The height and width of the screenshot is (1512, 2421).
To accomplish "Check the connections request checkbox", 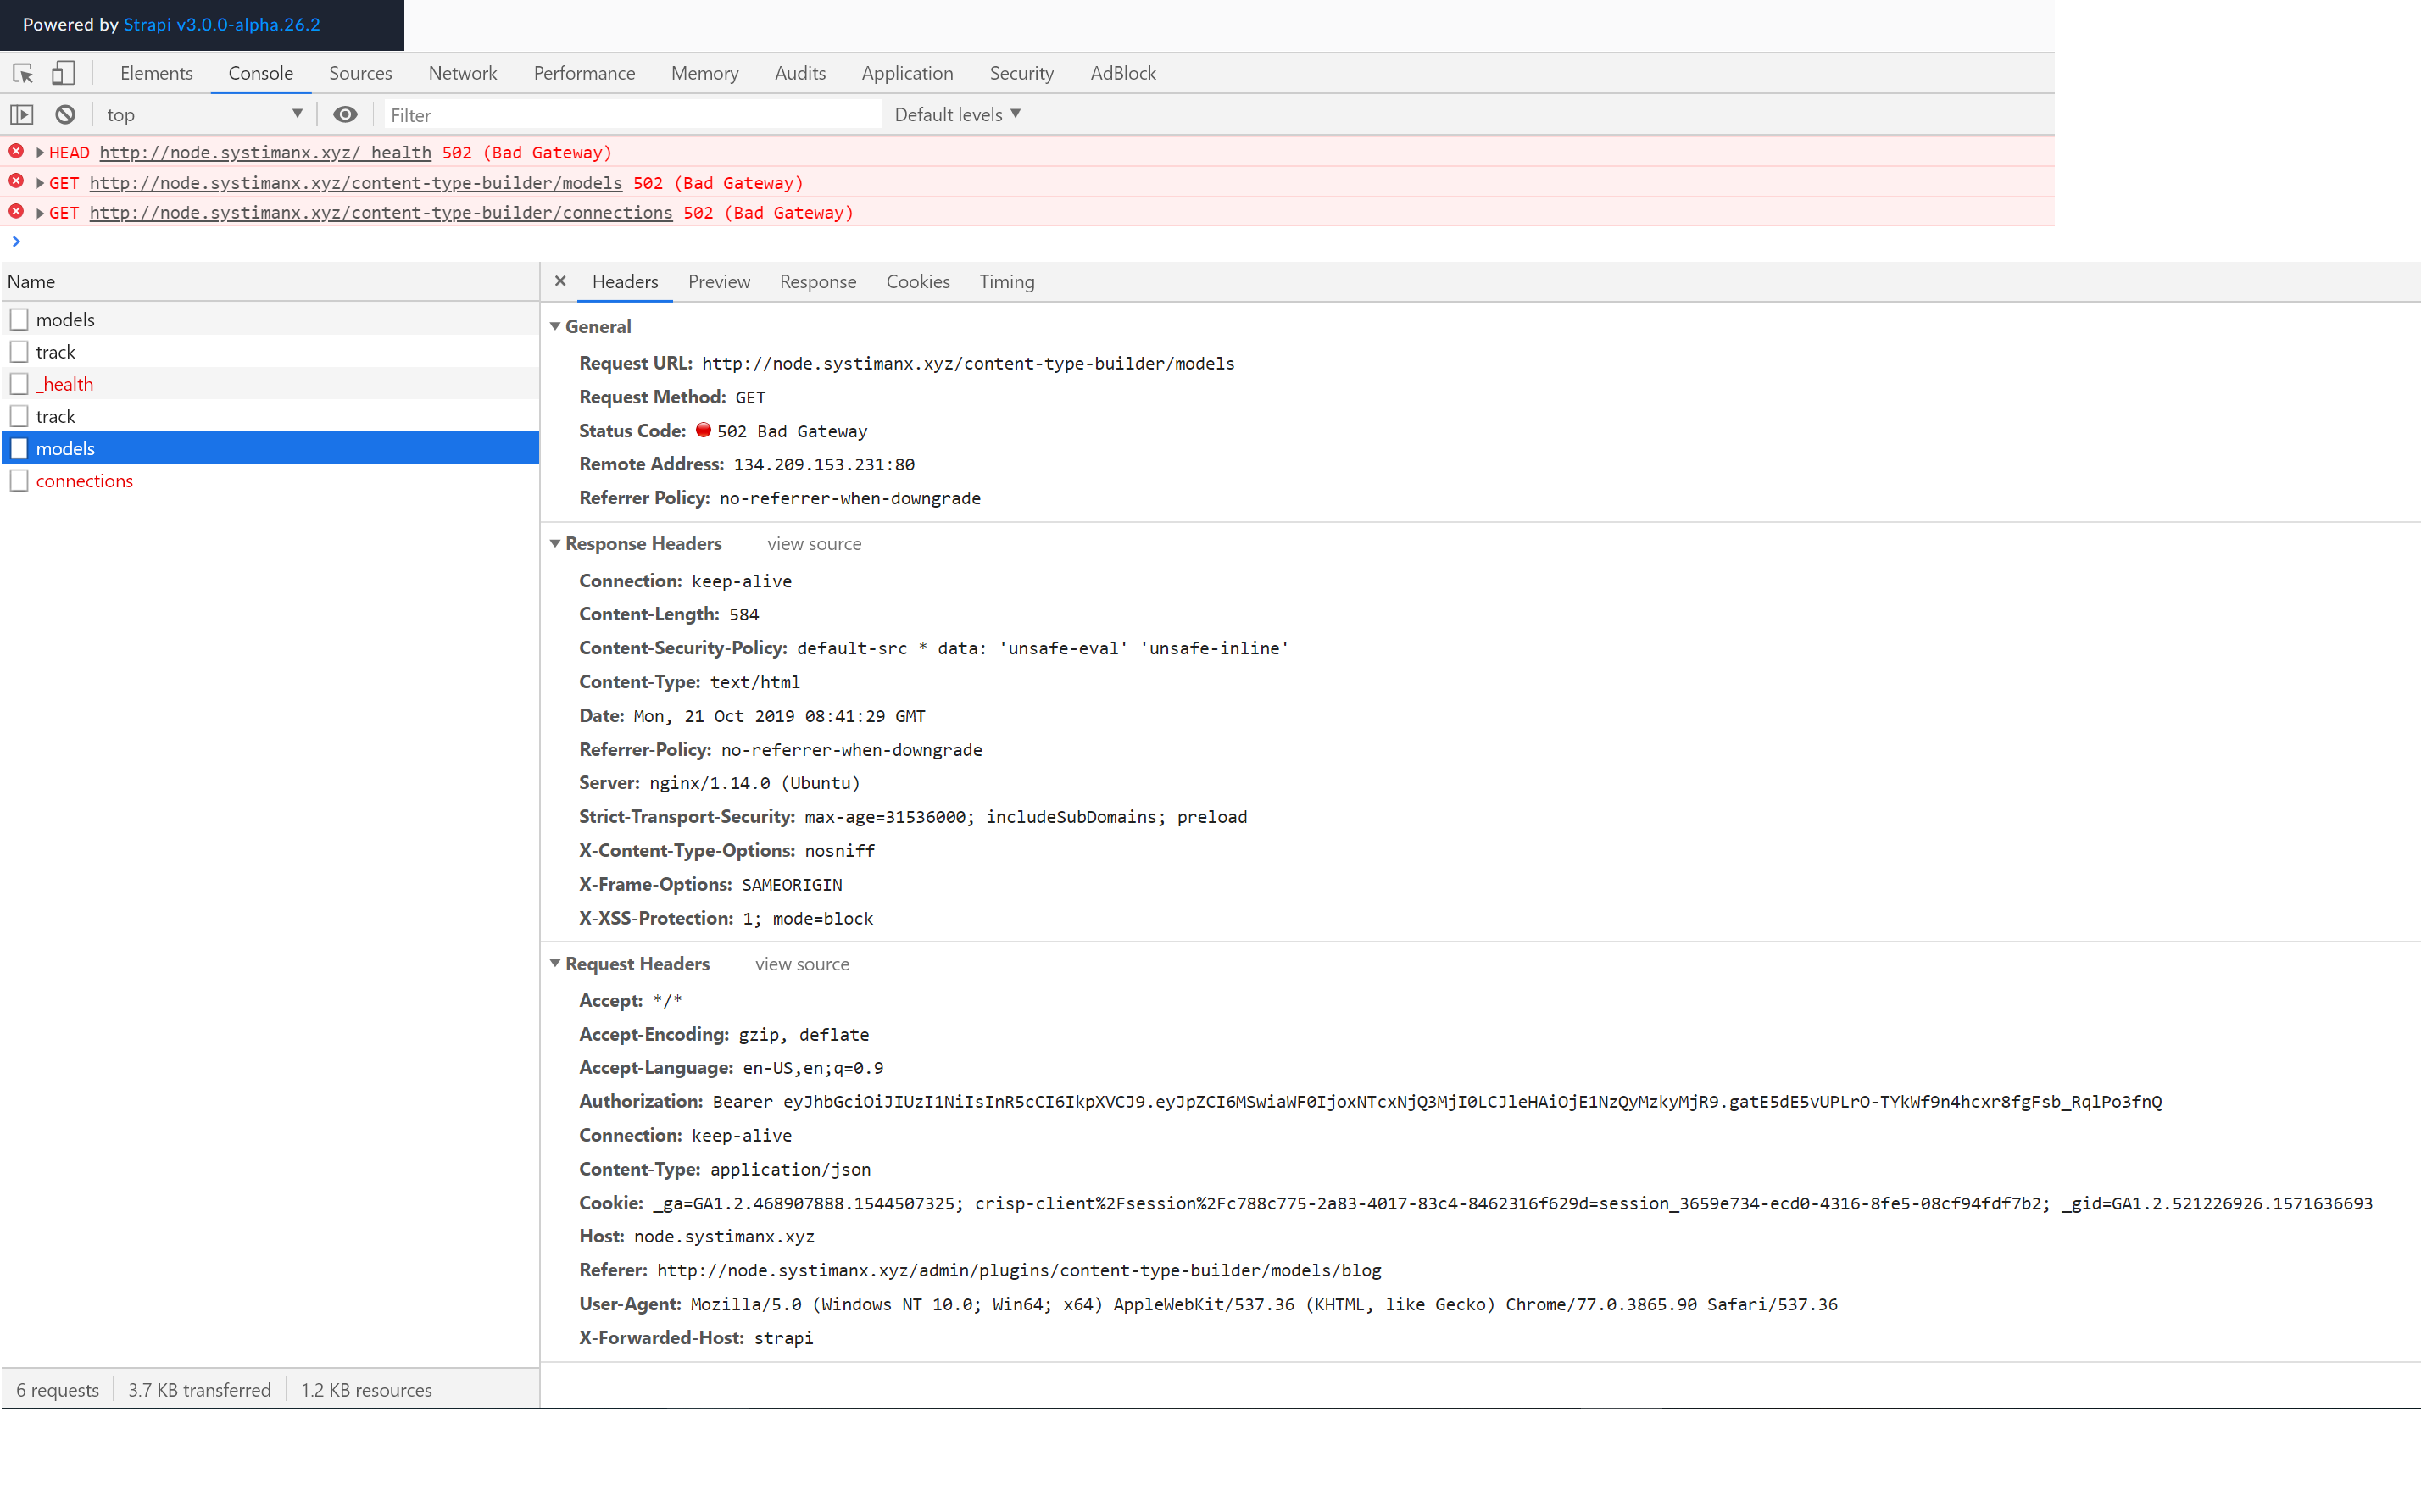I will [x=19, y=480].
